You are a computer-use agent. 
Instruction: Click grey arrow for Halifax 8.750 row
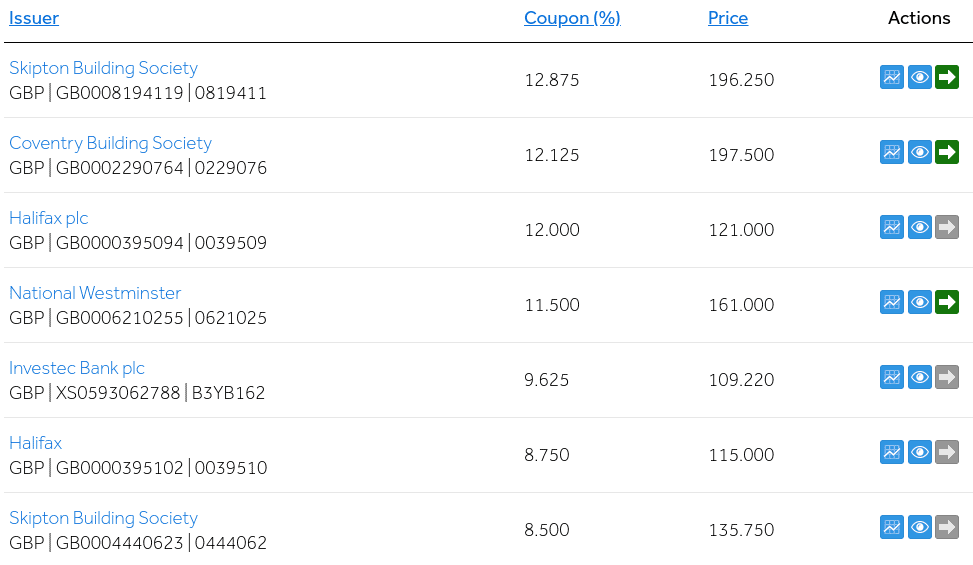(947, 453)
